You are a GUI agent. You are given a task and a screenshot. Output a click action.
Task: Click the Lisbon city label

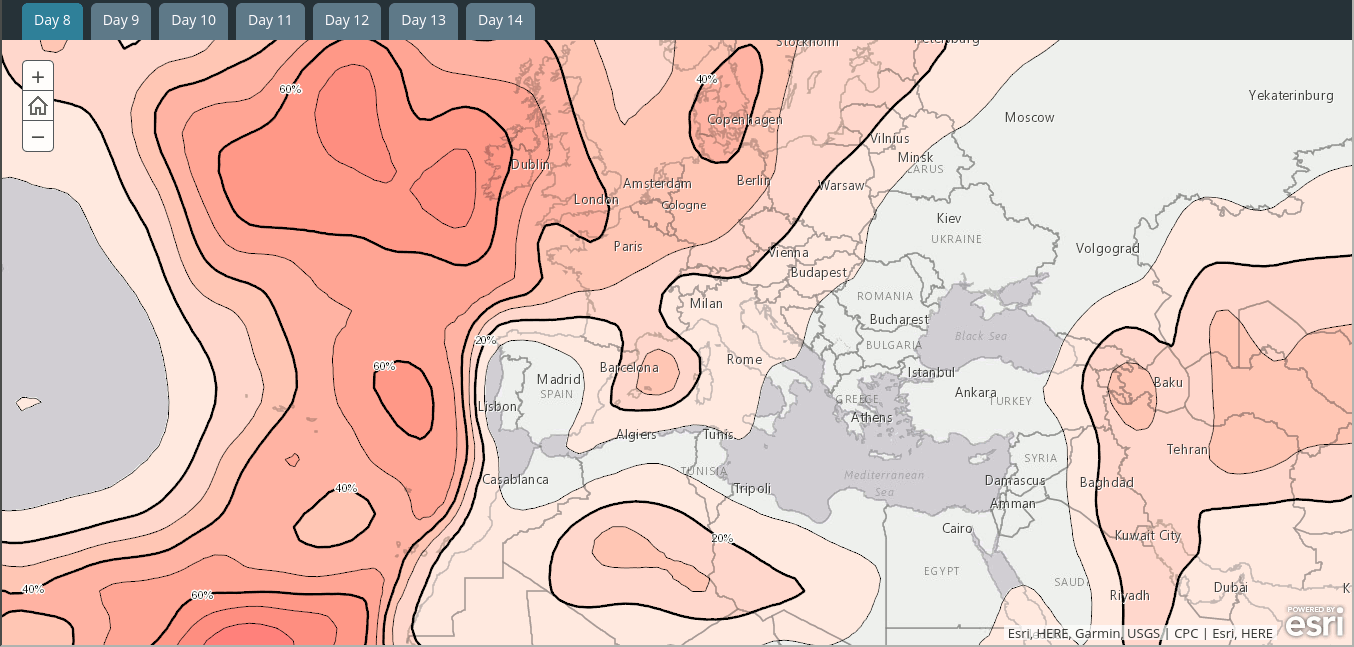[498, 406]
